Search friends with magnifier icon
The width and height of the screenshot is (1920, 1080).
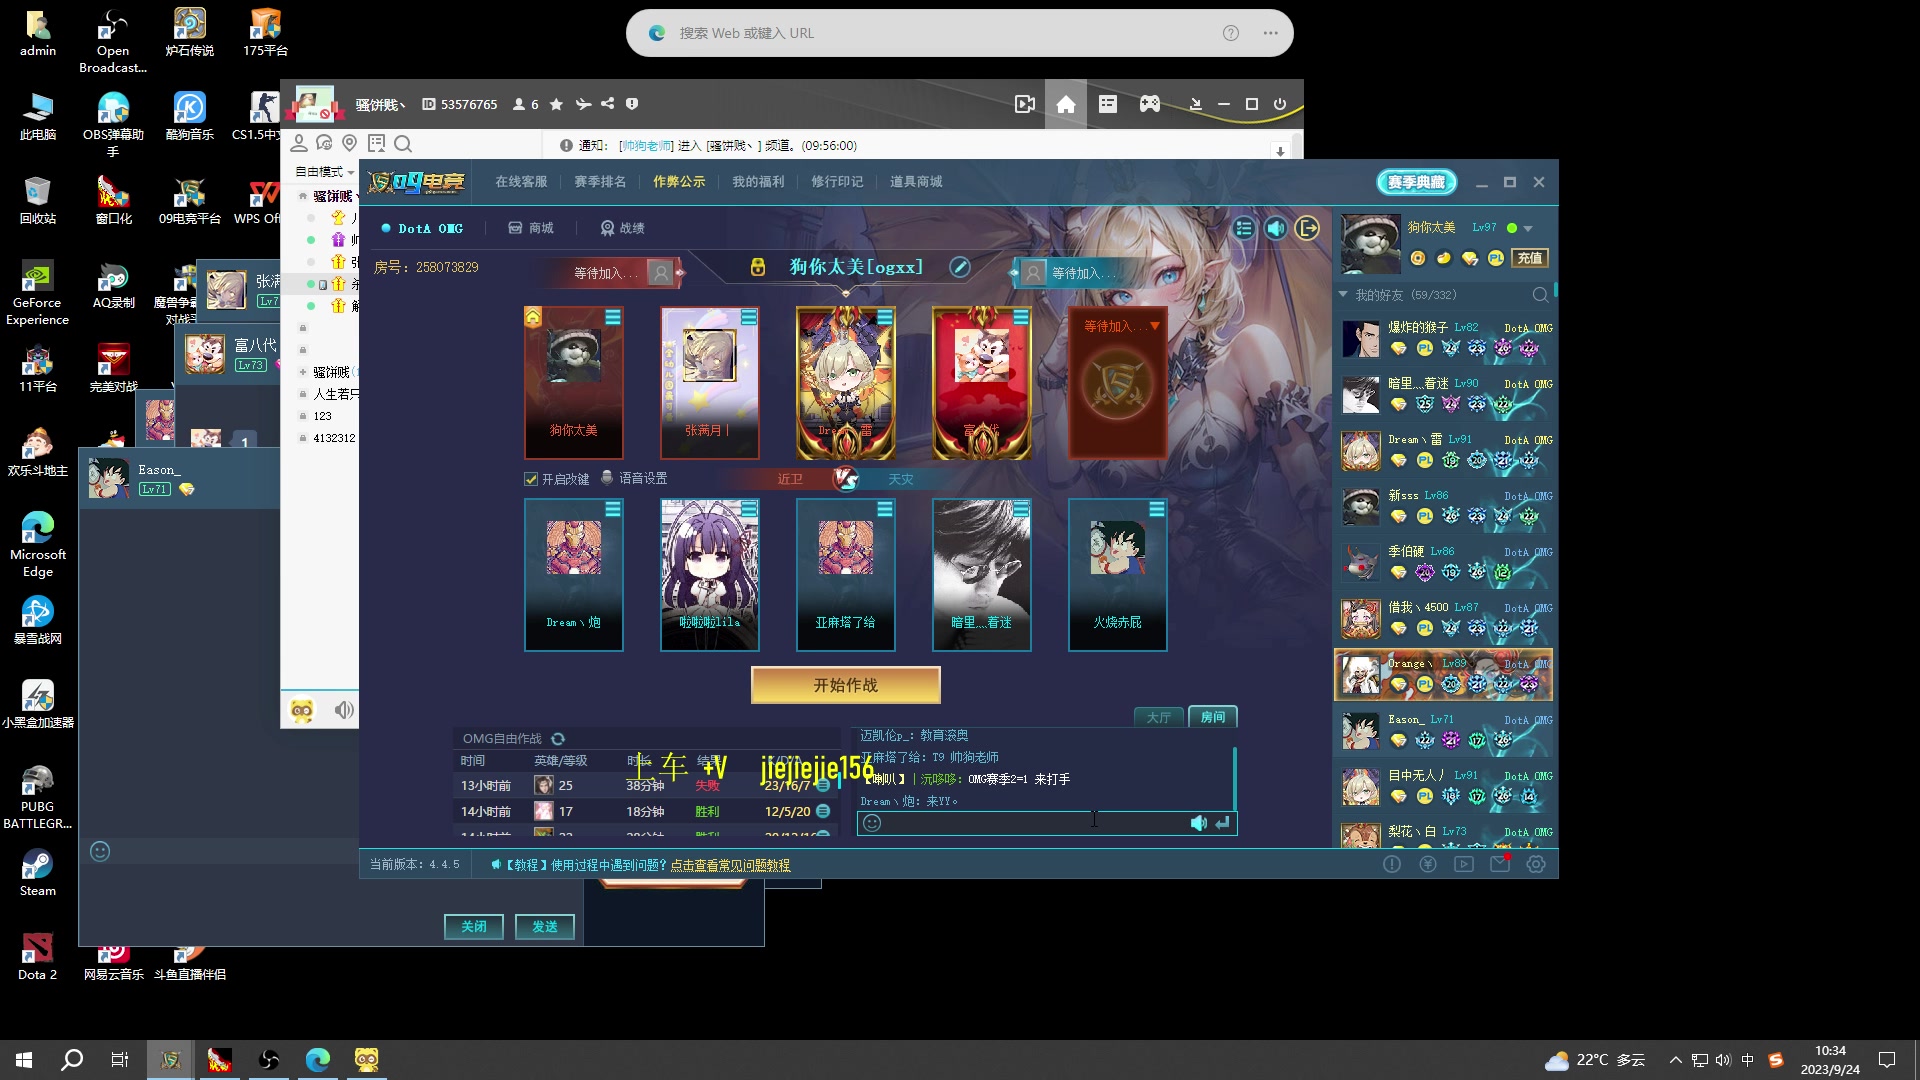point(1540,295)
